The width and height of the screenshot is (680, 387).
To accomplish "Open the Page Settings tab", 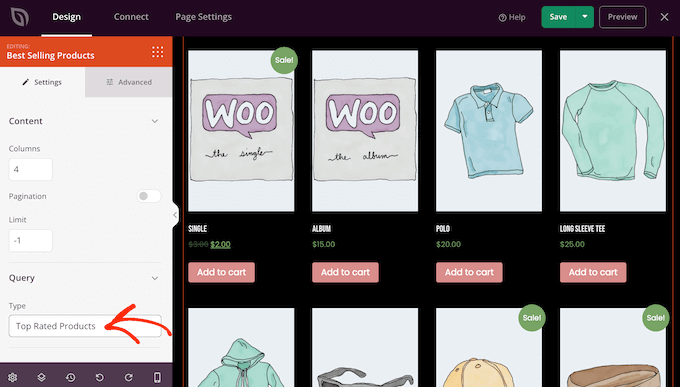I will point(203,17).
